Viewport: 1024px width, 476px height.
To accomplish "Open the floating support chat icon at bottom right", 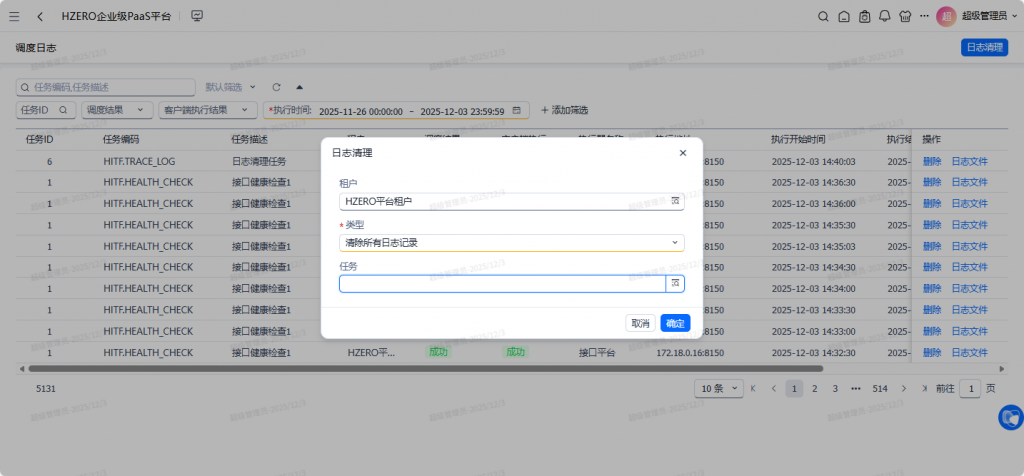I will (1010, 417).
